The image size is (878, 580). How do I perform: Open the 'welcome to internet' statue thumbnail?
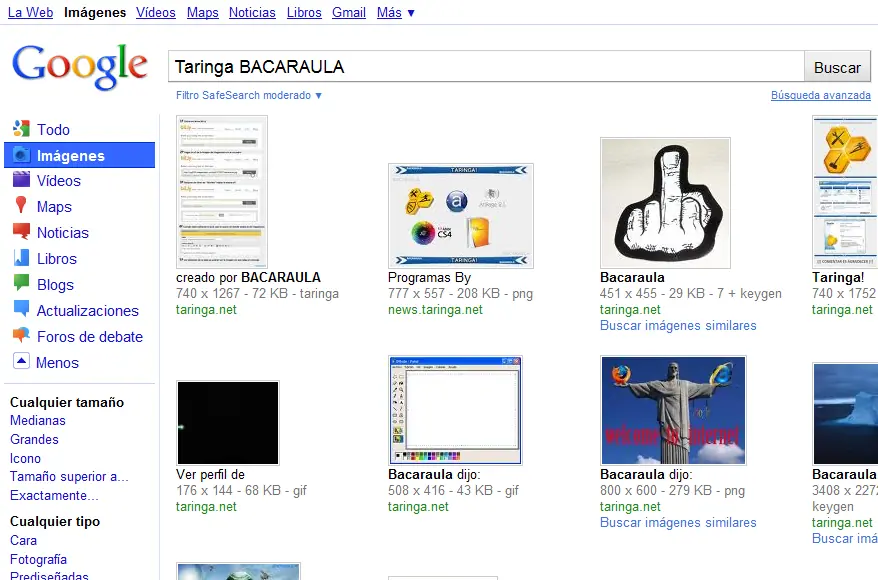pyautogui.click(x=673, y=410)
